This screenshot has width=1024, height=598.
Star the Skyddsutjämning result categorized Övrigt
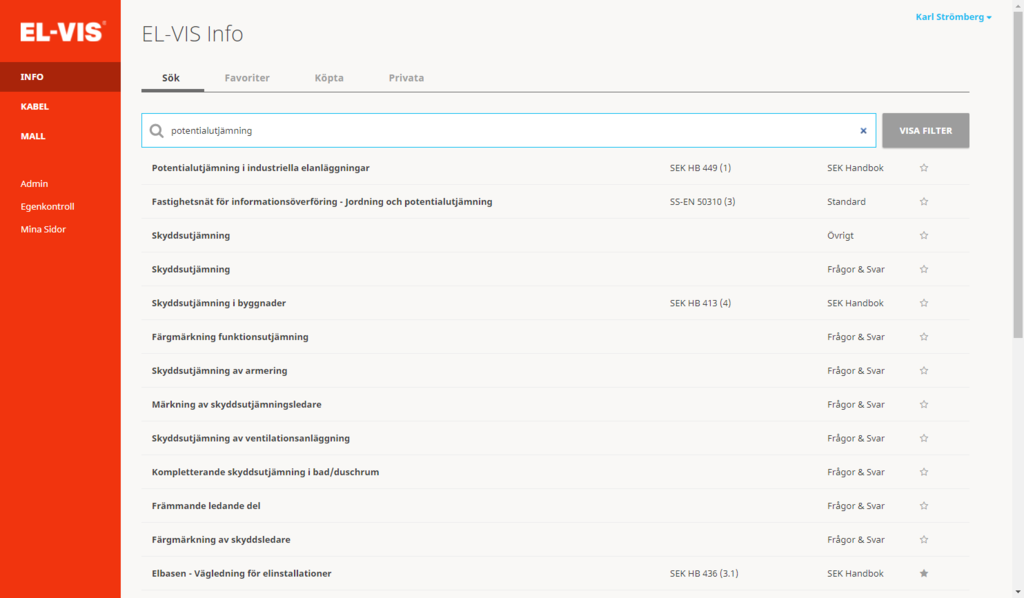[923, 236]
